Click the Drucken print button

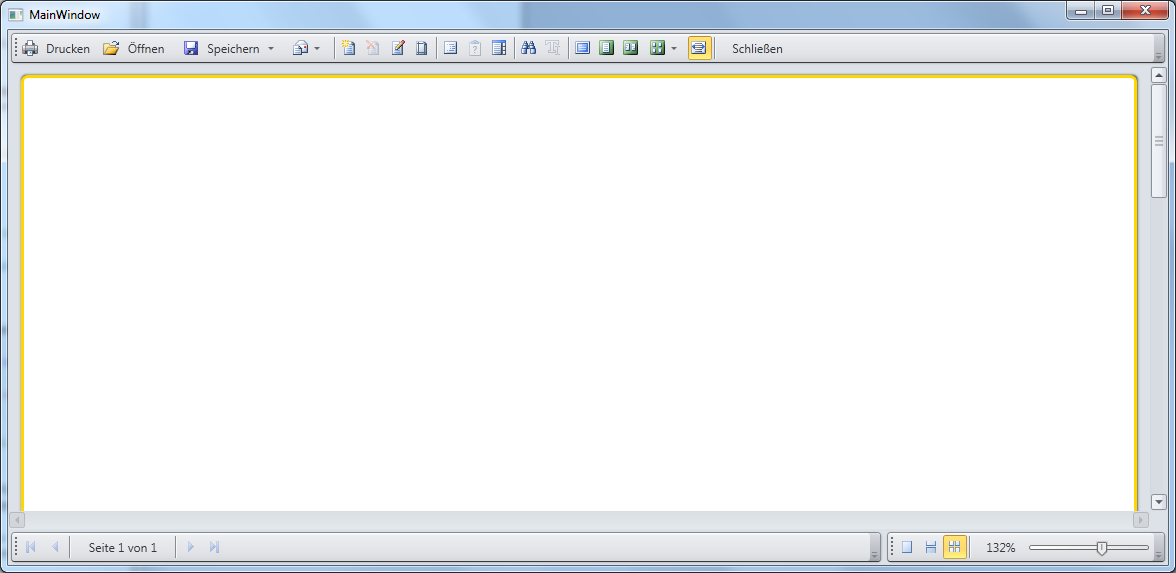pyautogui.click(x=56, y=49)
